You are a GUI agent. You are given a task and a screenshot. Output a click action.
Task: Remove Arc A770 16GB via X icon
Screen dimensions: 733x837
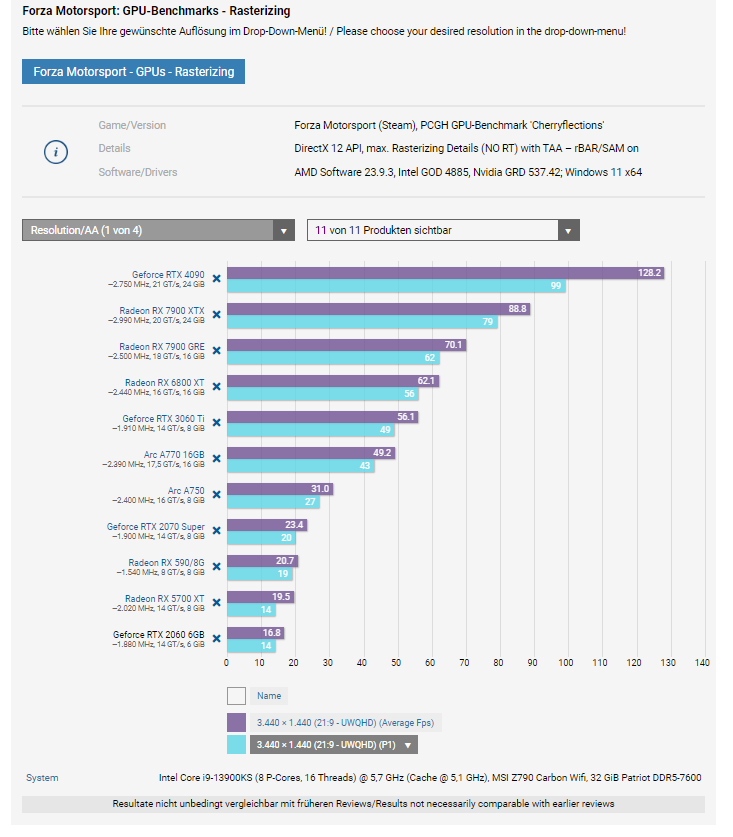[x=216, y=459]
